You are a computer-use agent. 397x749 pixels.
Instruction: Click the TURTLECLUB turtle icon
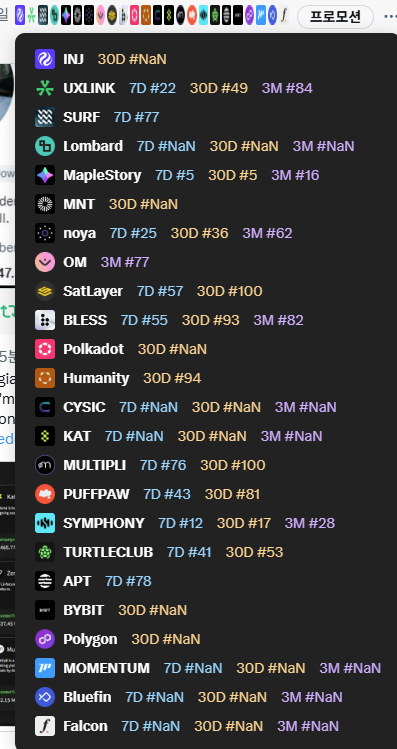[45, 552]
